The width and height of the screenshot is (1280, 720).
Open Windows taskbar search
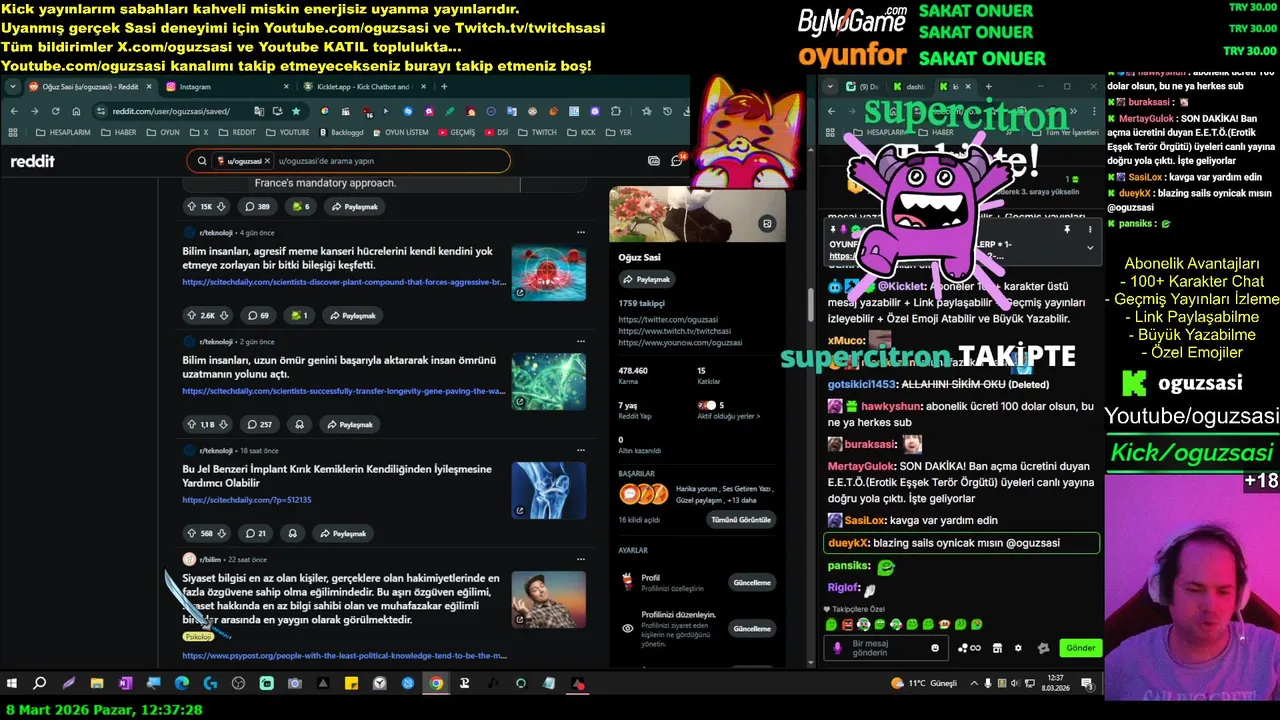point(40,684)
